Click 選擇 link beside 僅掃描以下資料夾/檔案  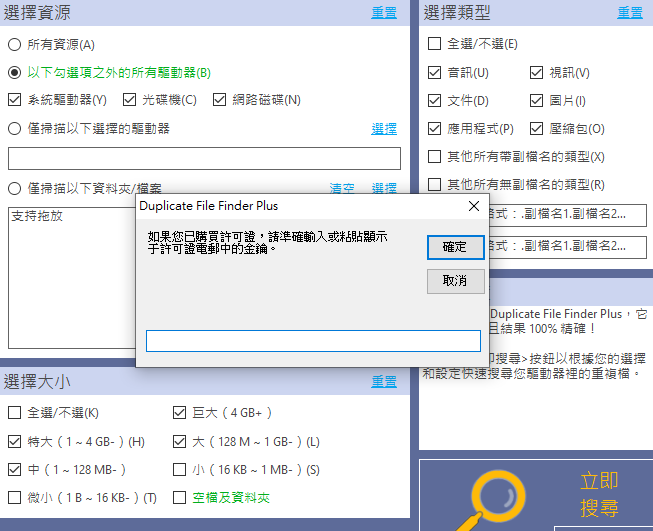(x=384, y=188)
